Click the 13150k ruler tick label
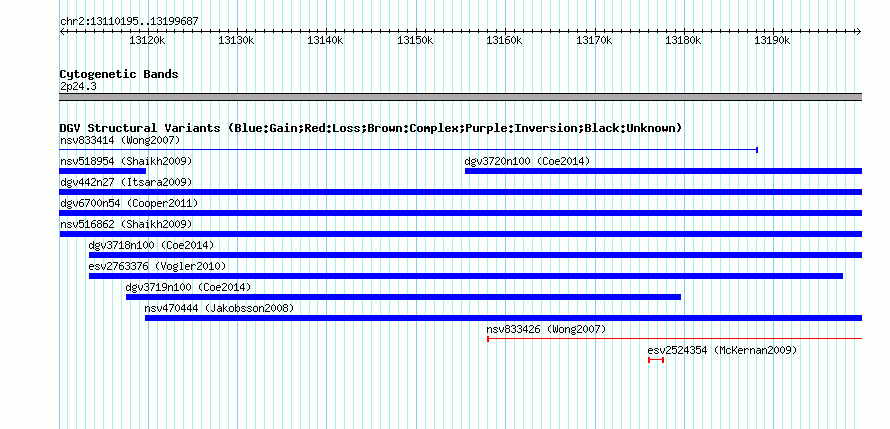Viewport: 890px width, 429px height. [x=415, y=40]
